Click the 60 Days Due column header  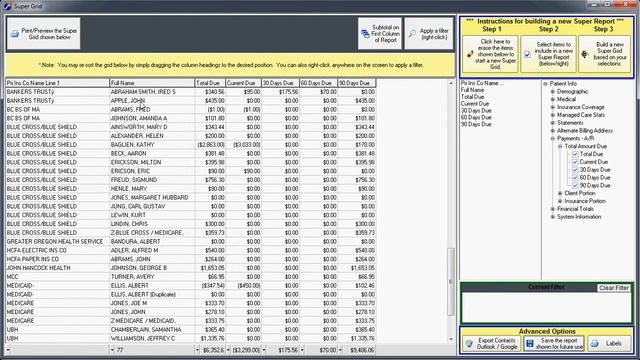tap(318, 83)
